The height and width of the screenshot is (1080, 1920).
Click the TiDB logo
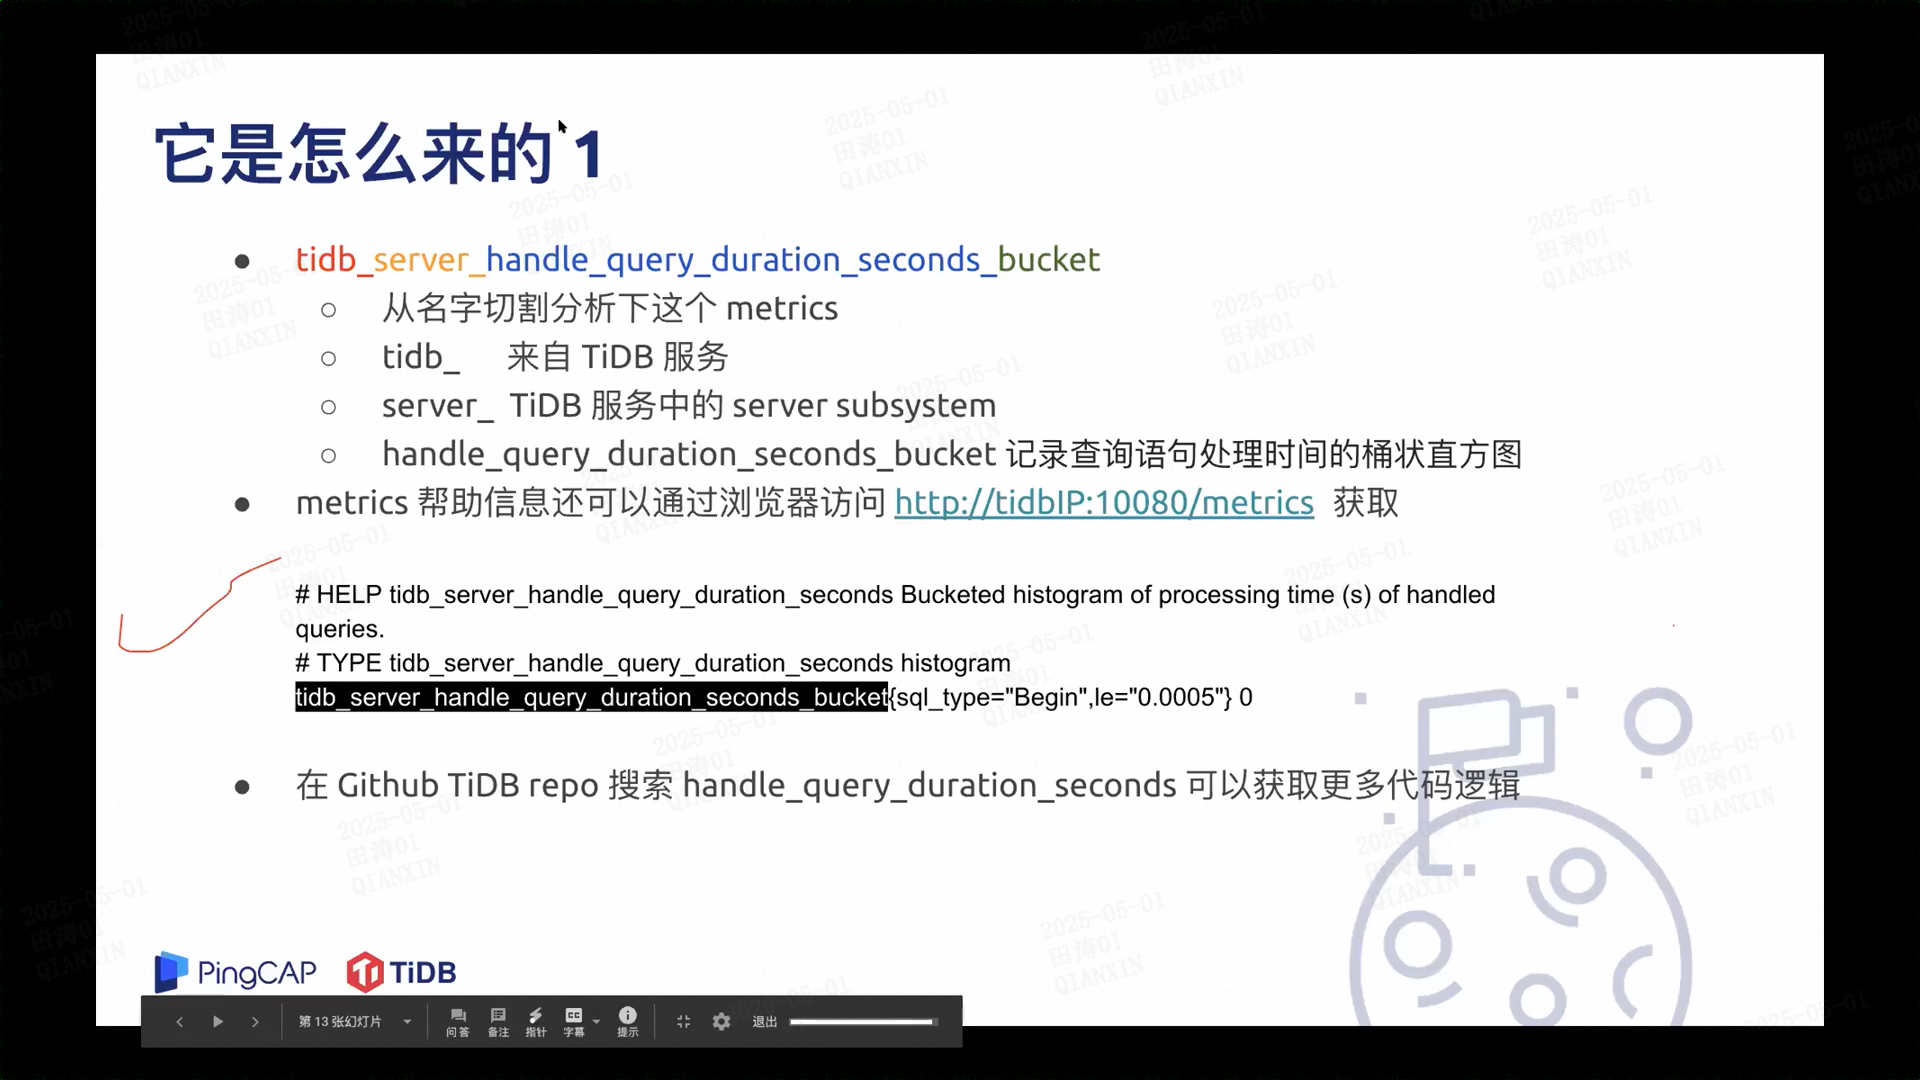pos(402,972)
